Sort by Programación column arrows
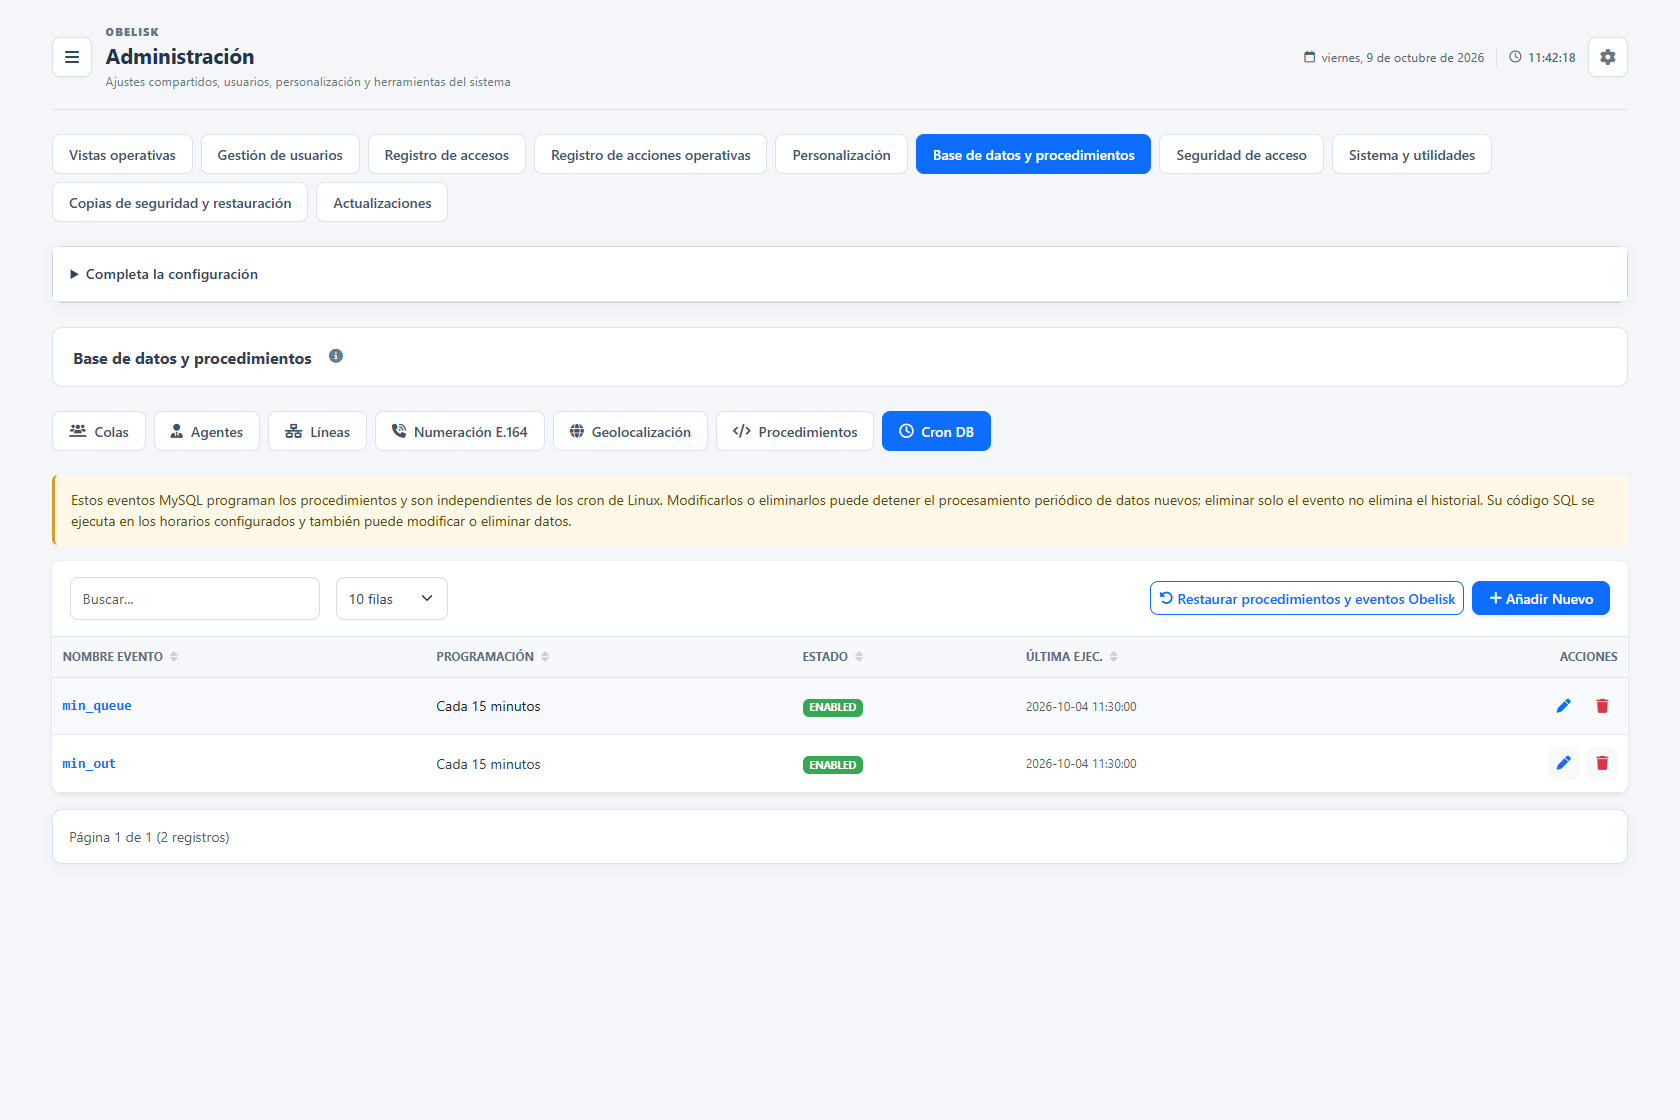The width and height of the screenshot is (1680, 1120). click(x=545, y=657)
